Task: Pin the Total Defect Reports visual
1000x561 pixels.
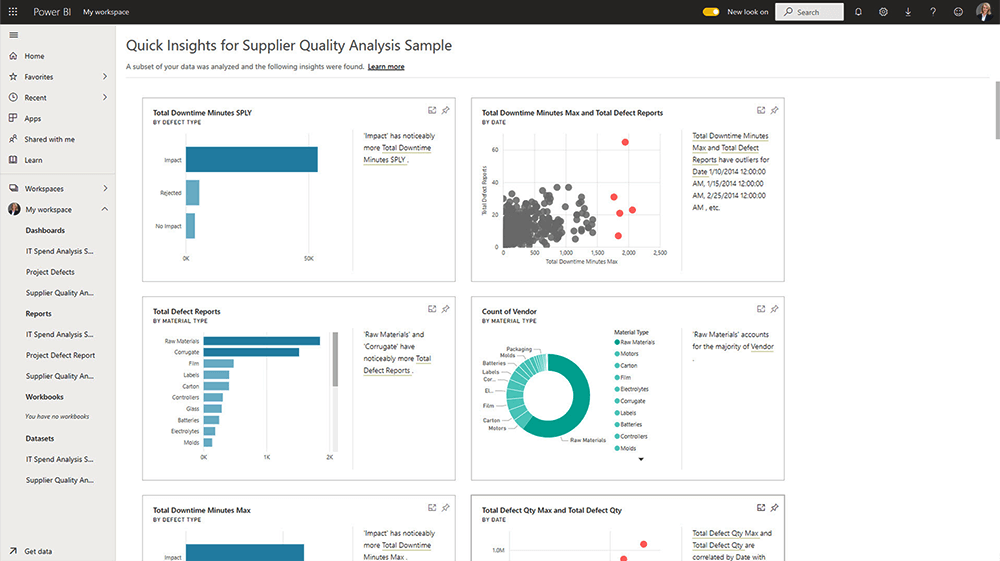Action: point(445,309)
